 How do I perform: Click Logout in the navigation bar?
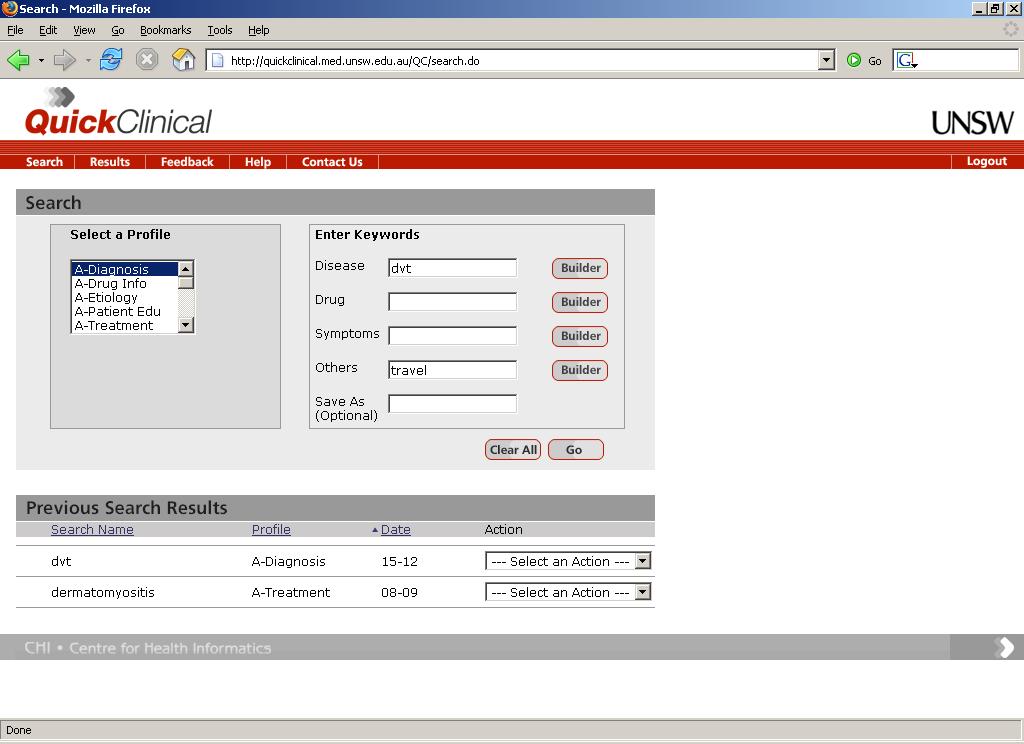[x=986, y=161]
